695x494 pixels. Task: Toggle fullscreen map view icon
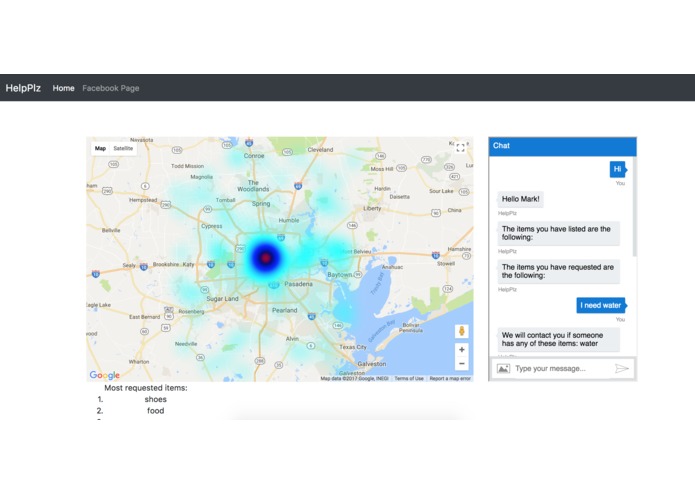[x=461, y=148]
